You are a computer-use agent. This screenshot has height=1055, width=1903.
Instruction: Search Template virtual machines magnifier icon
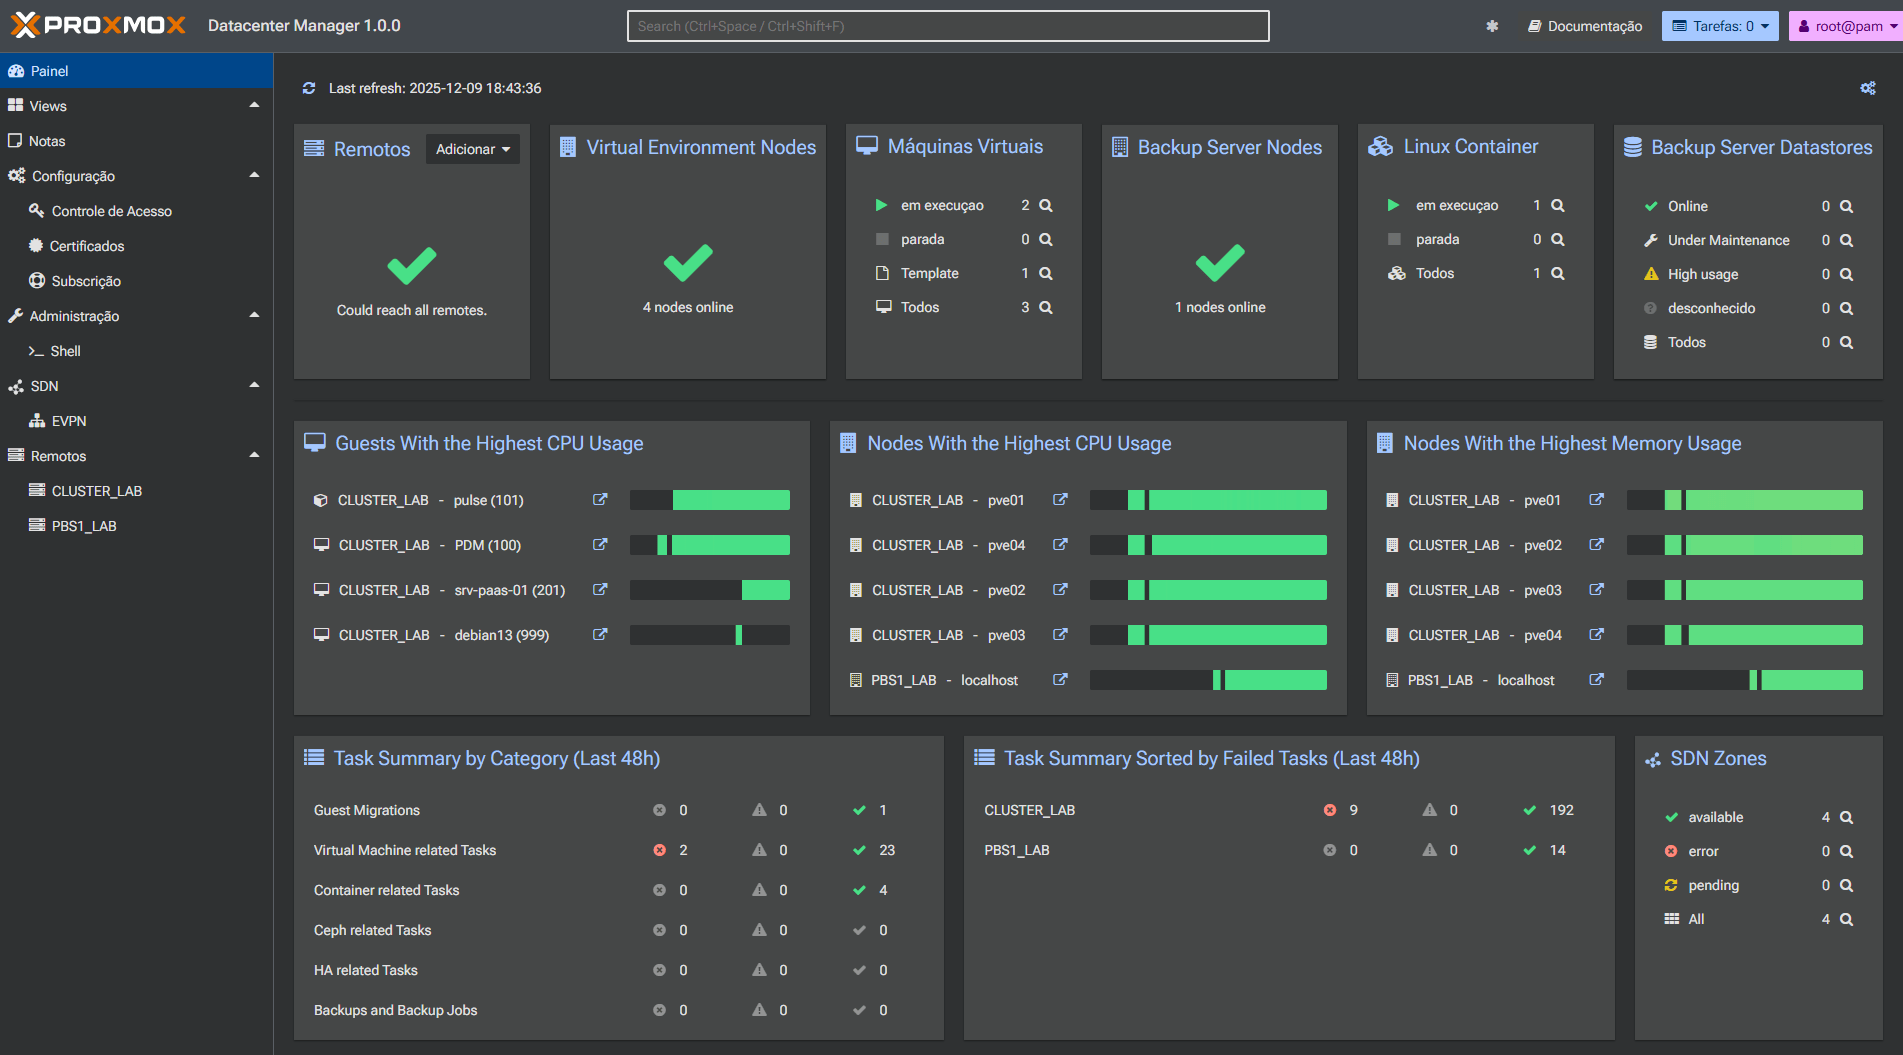(1046, 273)
